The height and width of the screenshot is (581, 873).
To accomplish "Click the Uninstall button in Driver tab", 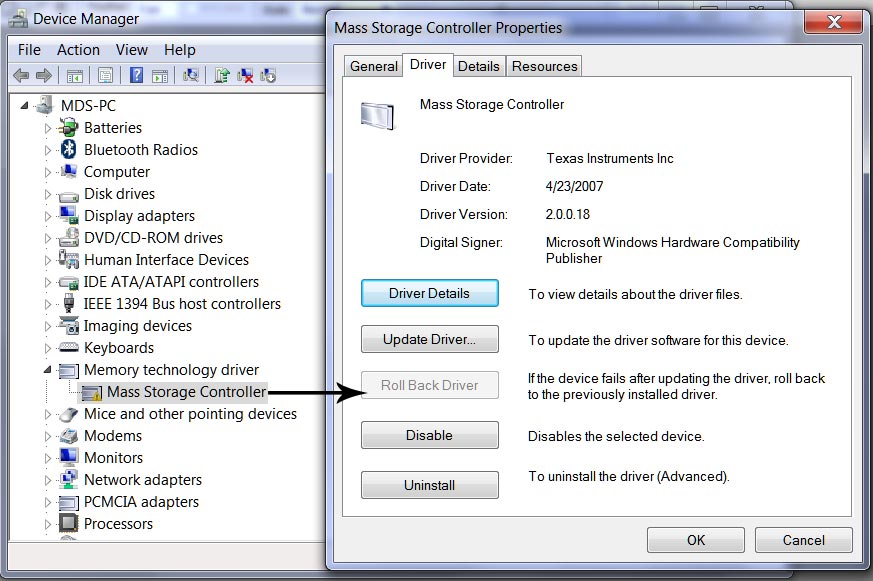I will pos(429,484).
